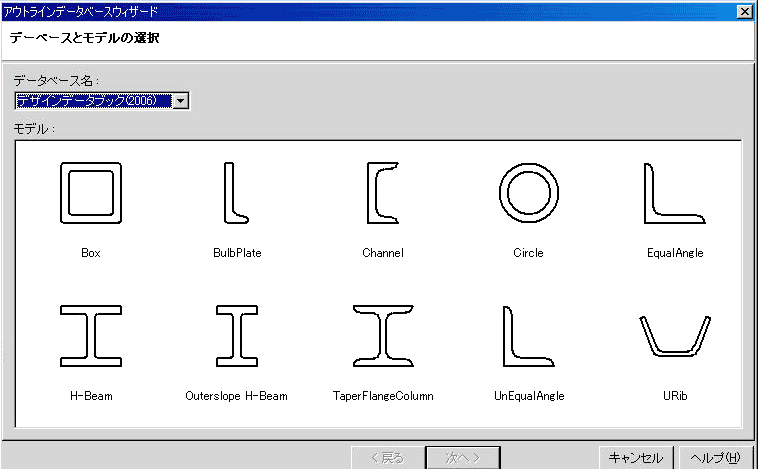Click the Circle label text
Image resolution: width=758 pixels, height=469 pixels.
tap(527, 253)
